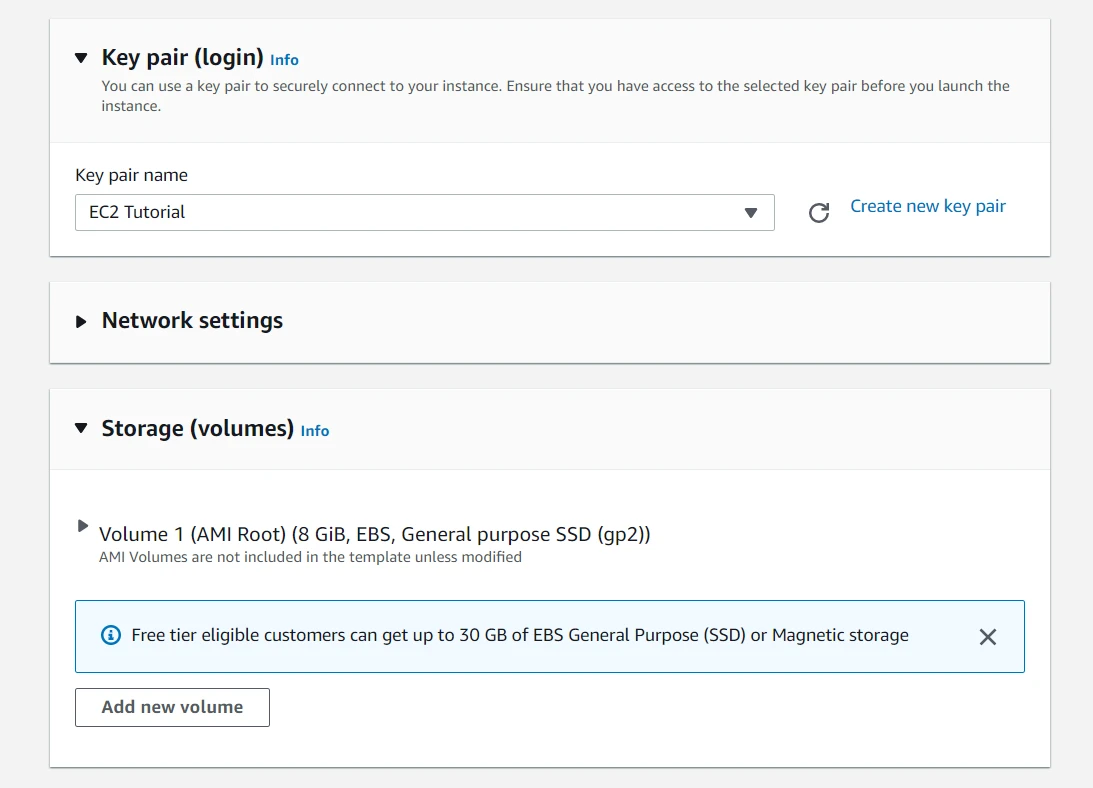
Task: Open the Key pair name dropdown
Action: click(424, 212)
